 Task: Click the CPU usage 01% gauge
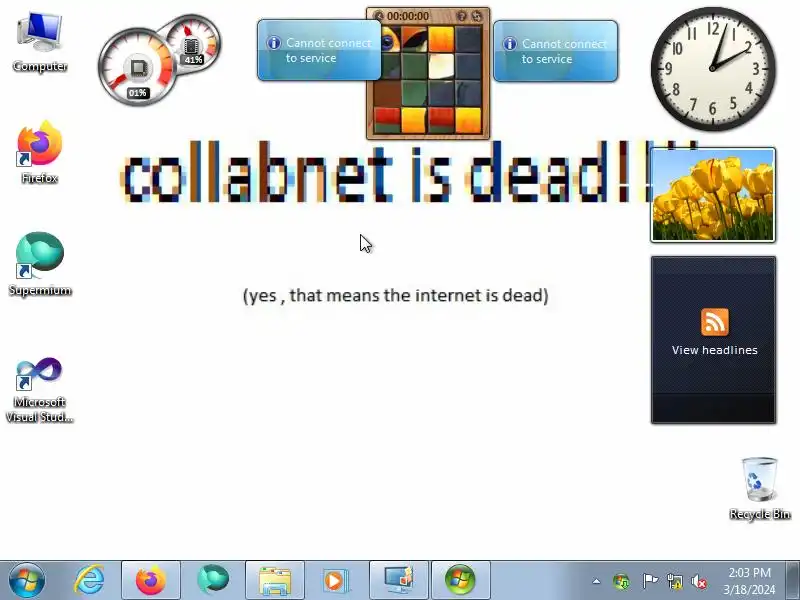coord(136,67)
